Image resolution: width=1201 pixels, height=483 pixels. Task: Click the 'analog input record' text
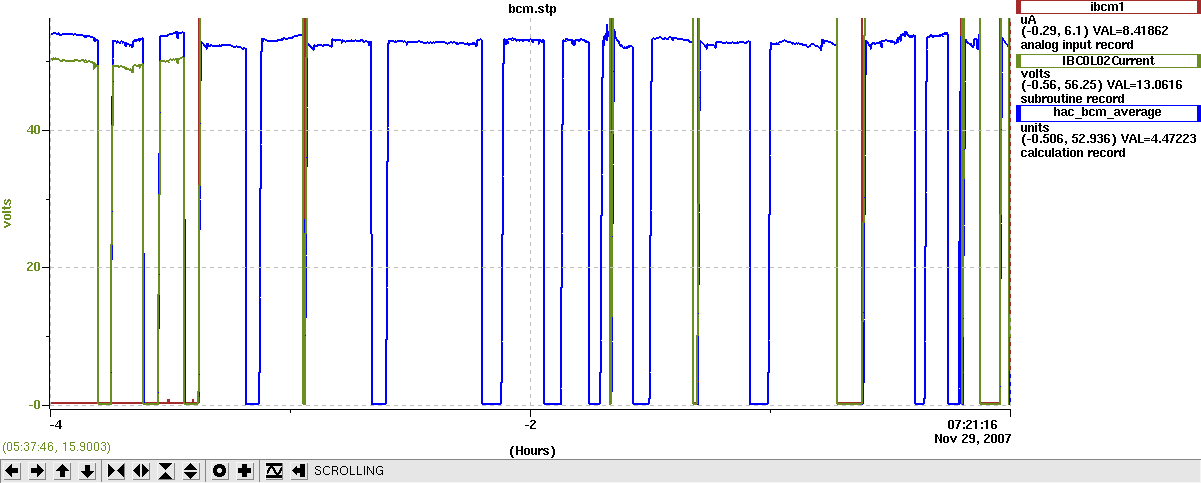1076,45
